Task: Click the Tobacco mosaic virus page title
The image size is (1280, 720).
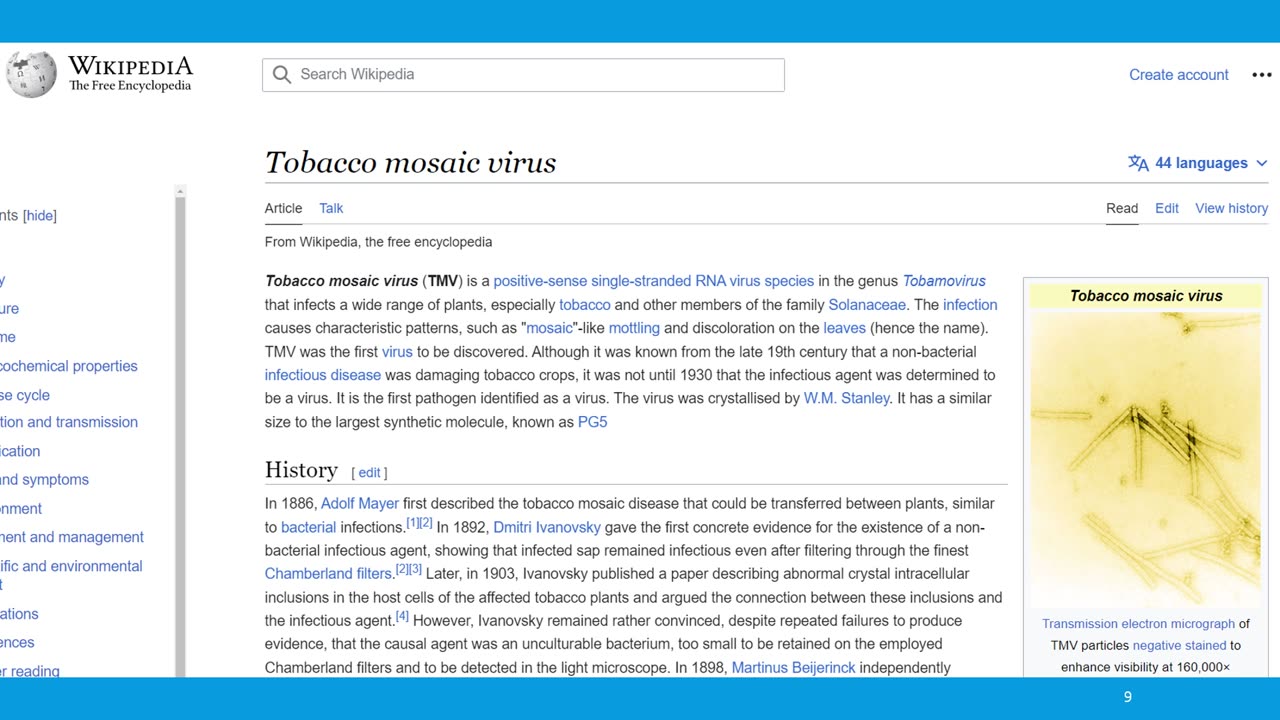Action: click(x=410, y=163)
